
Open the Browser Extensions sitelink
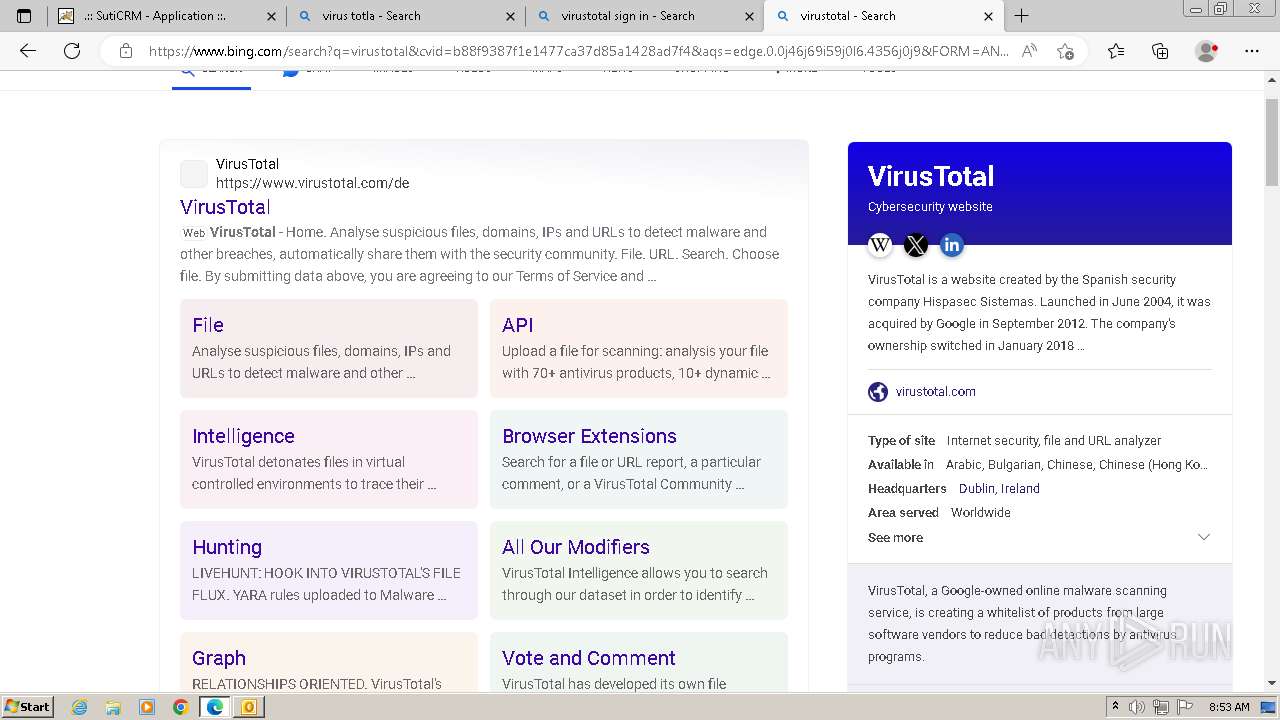tap(589, 436)
